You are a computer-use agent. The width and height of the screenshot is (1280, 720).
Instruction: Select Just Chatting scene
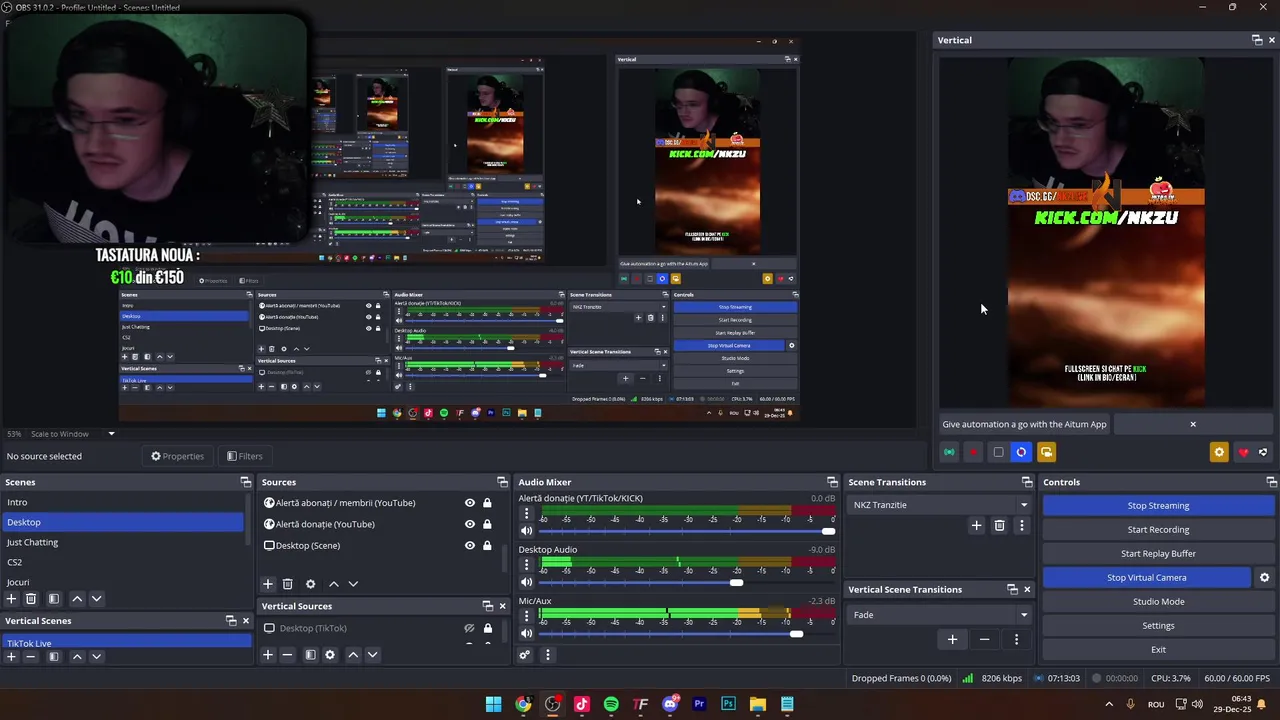[x=124, y=542]
